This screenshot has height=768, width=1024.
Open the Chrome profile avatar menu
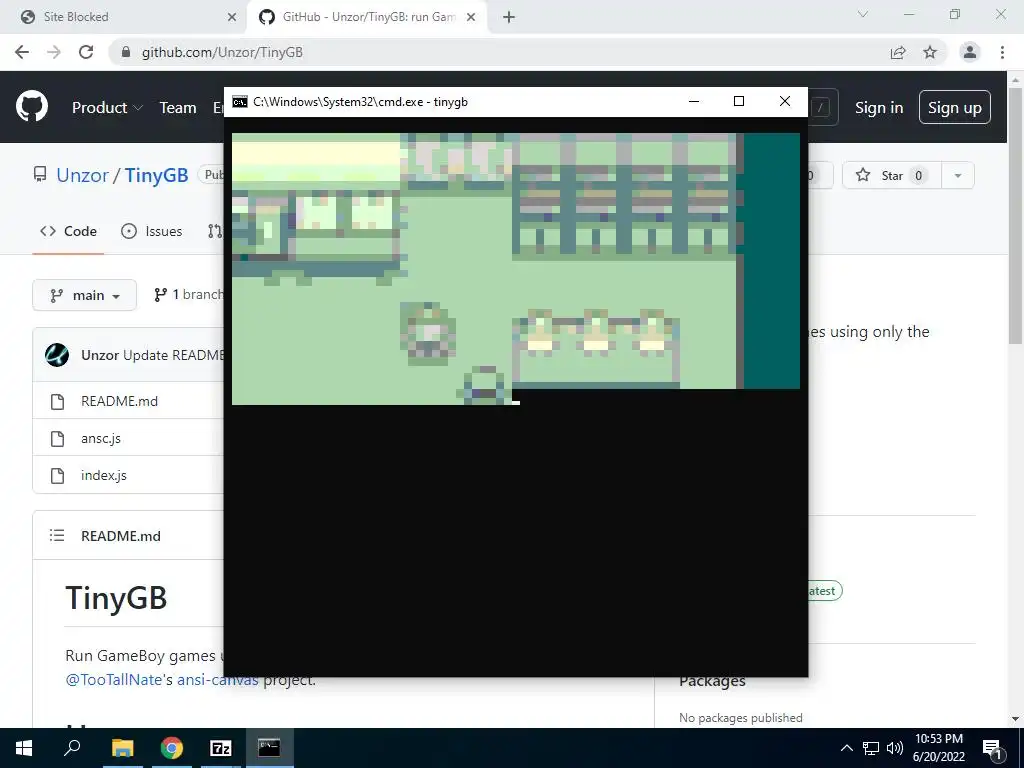tap(970, 52)
